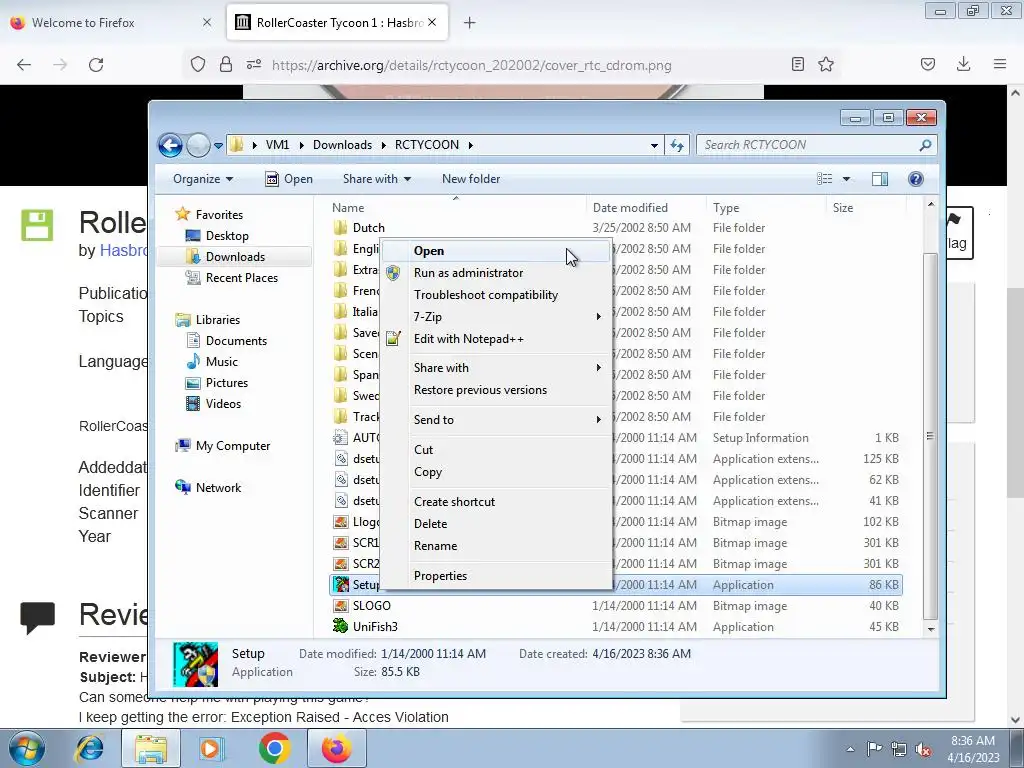Open Properties from context menu
1024x768 pixels.
click(496, 576)
